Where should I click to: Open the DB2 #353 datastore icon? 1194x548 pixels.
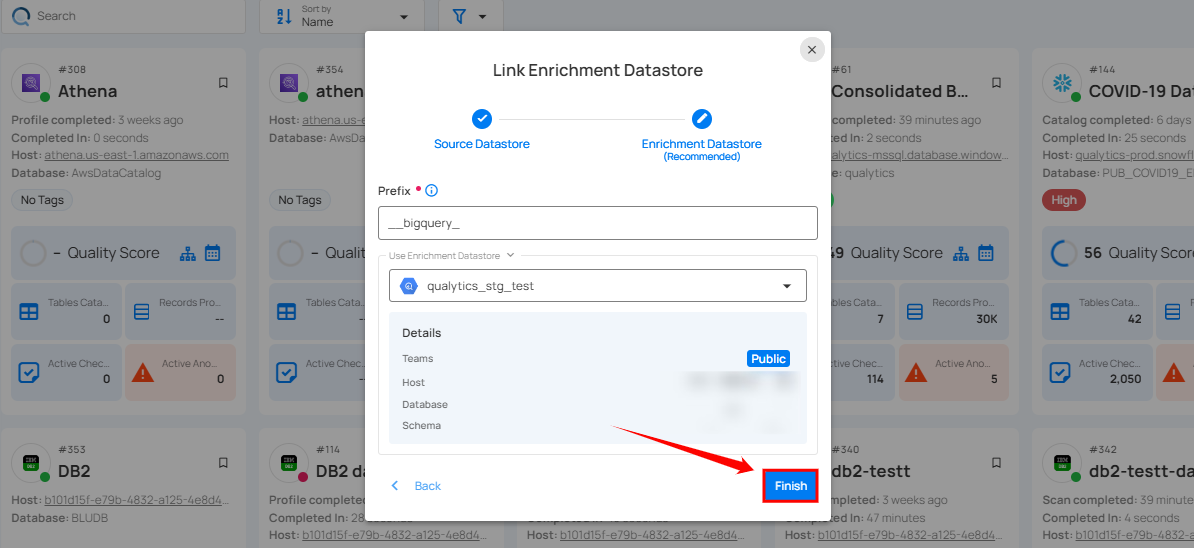point(31,464)
